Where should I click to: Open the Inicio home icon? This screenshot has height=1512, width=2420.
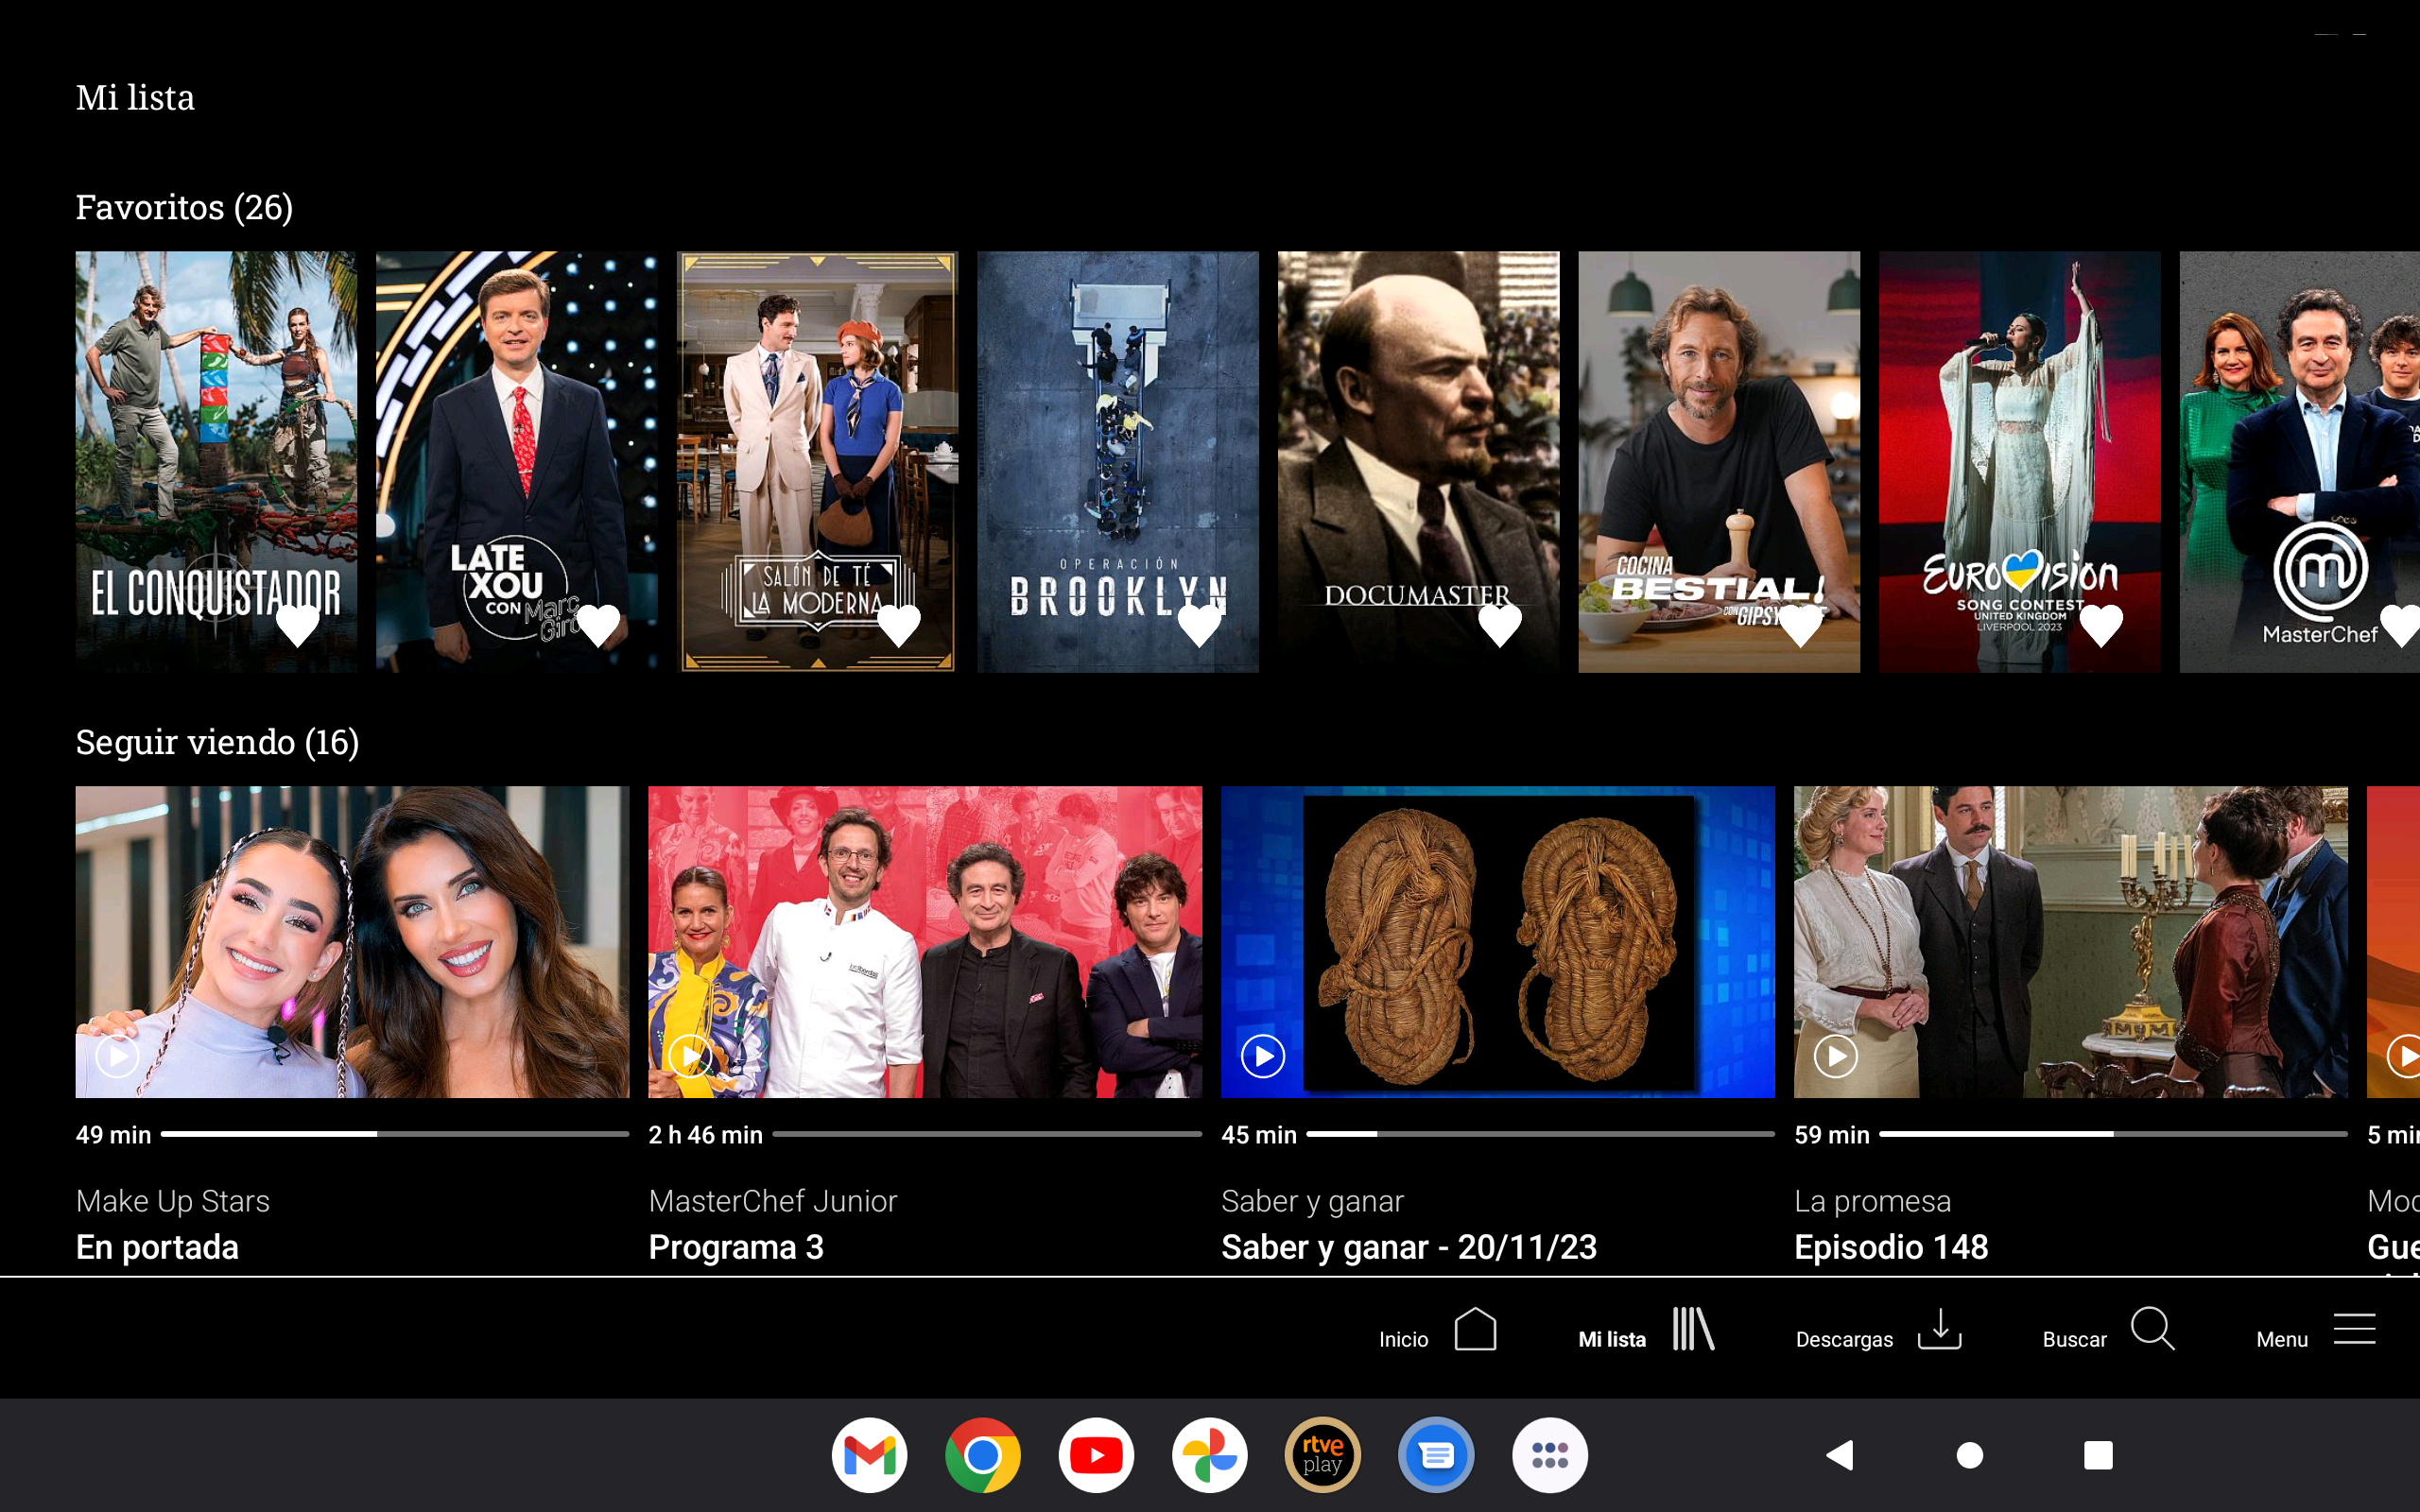(1475, 1330)
